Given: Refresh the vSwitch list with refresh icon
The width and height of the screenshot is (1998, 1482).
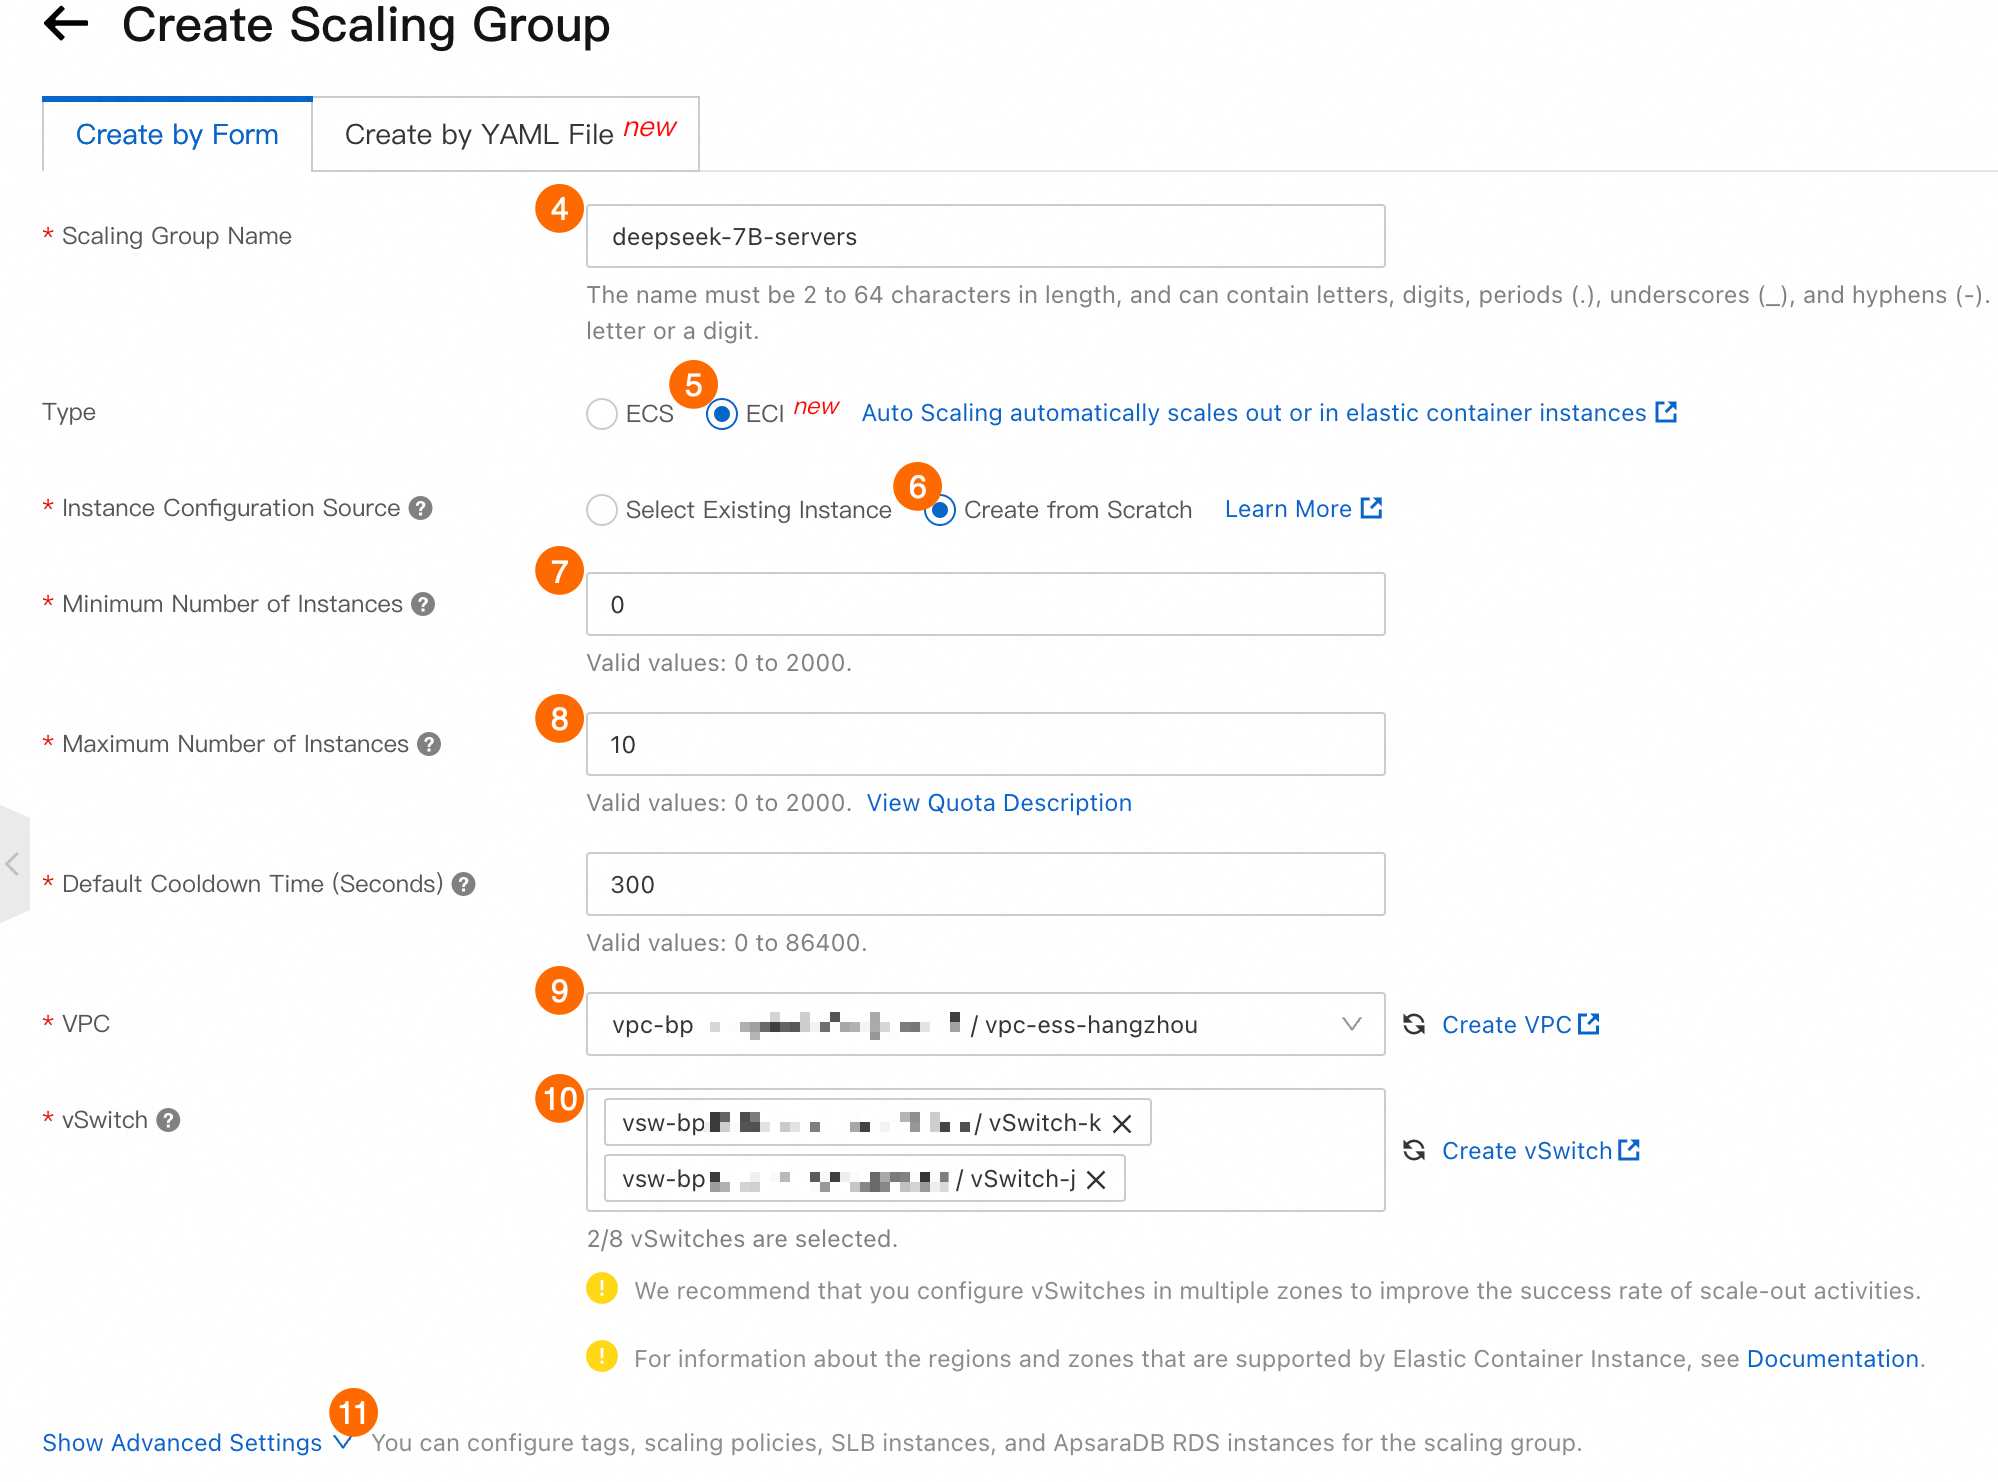Looking at the screenshot, I should (1414, 1150).
